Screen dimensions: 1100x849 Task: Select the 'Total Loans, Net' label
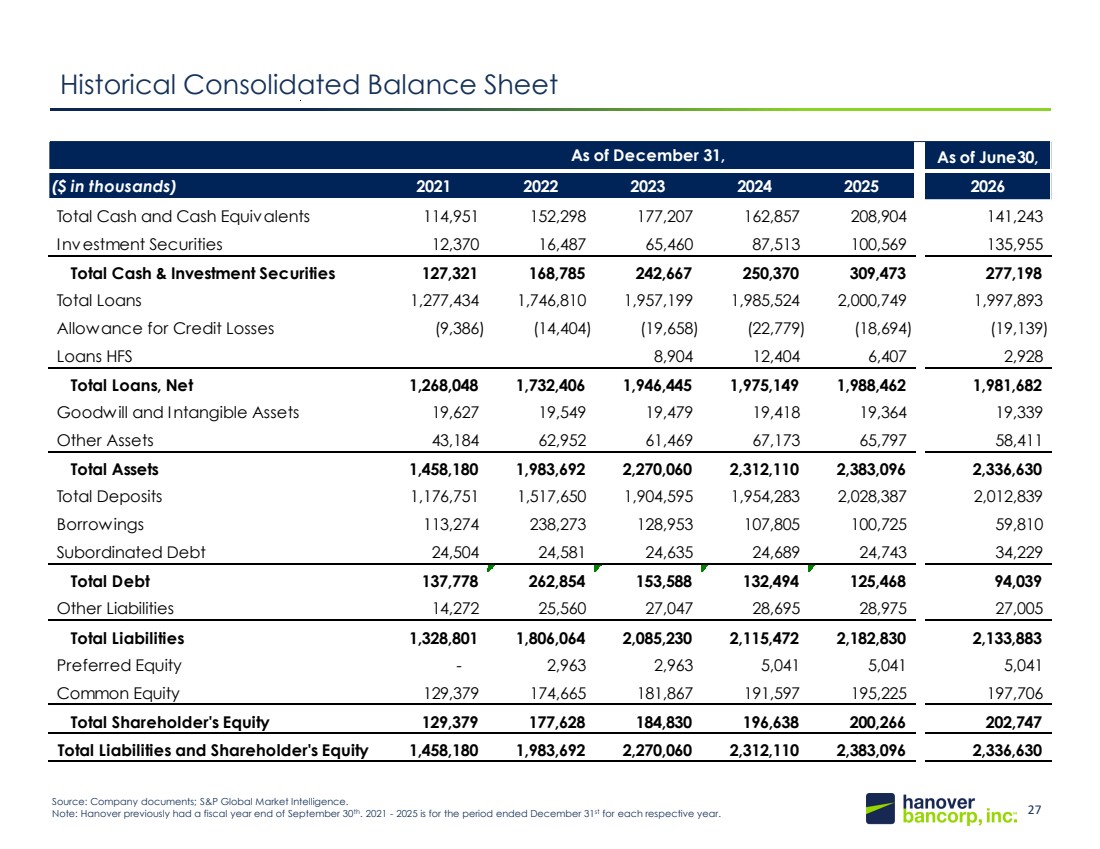[132, 386]
